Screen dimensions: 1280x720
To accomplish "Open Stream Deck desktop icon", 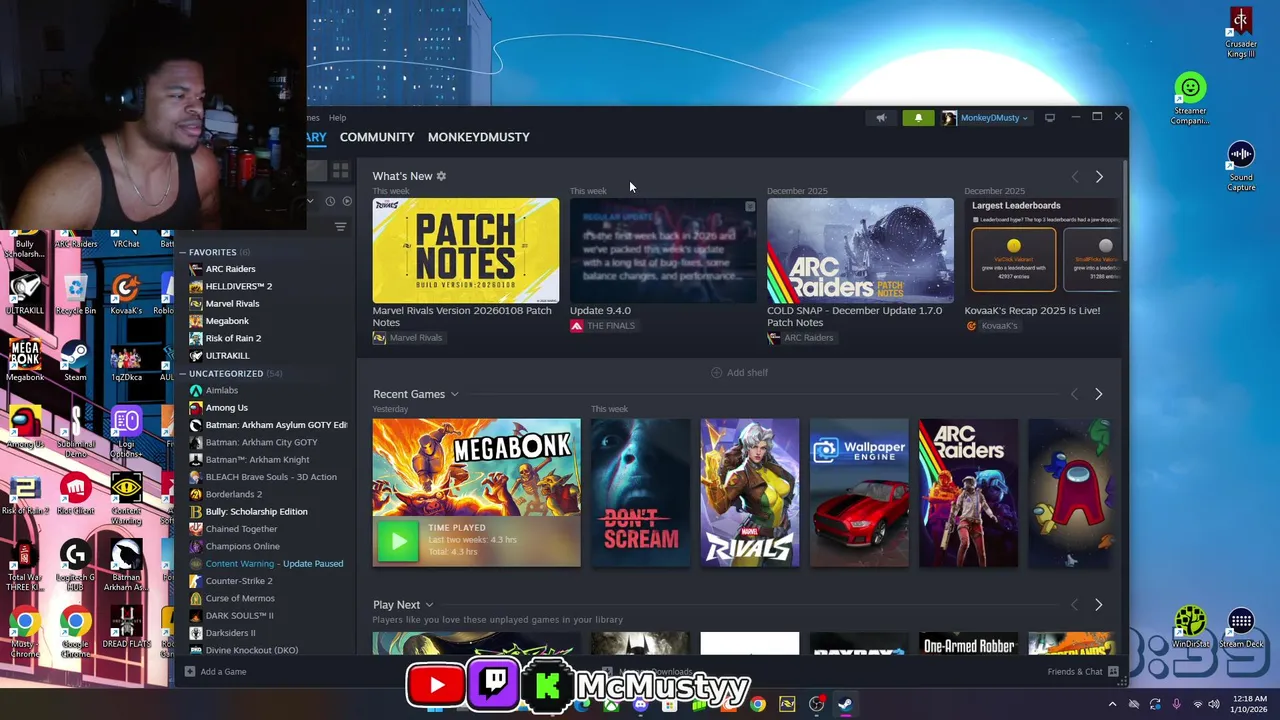I will (1241, 629).
